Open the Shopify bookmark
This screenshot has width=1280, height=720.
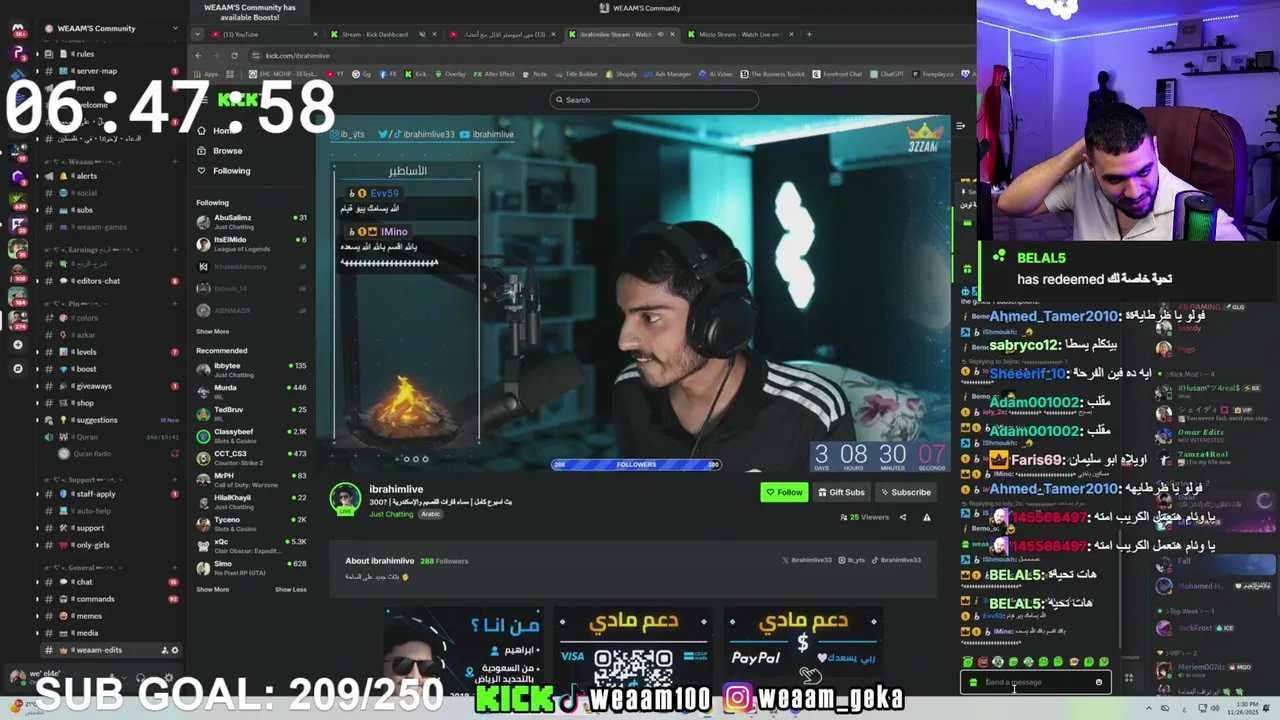click(621, 74)
